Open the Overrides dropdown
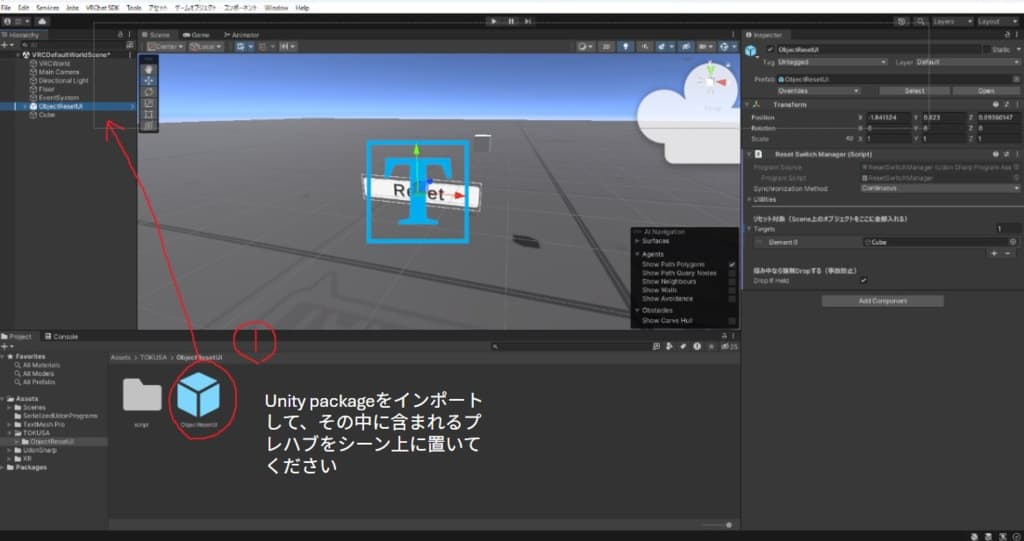 click(818, 91)
